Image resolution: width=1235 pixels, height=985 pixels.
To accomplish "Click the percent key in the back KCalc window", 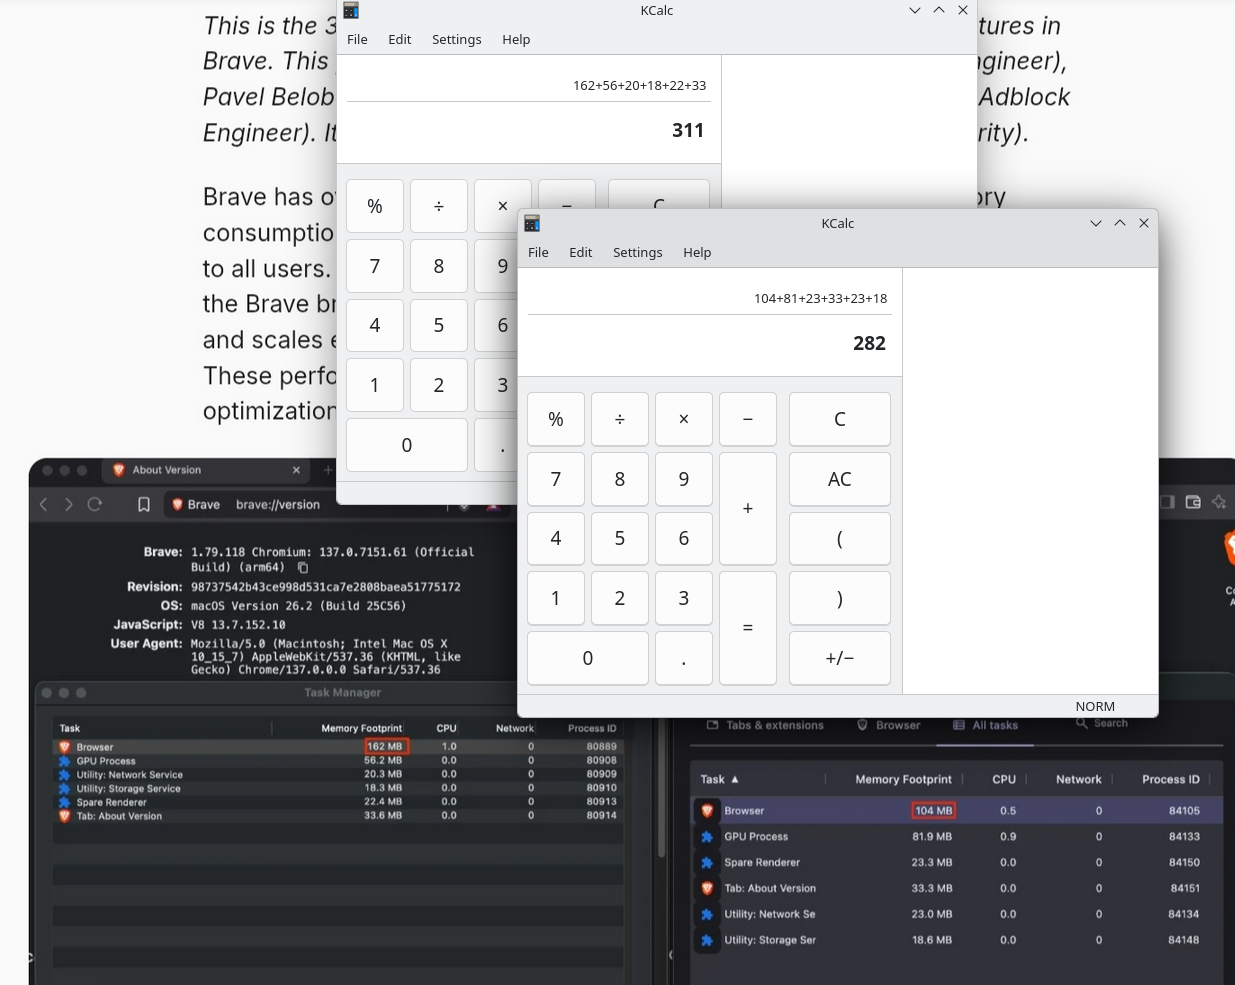I will click(x=375, y=206).
